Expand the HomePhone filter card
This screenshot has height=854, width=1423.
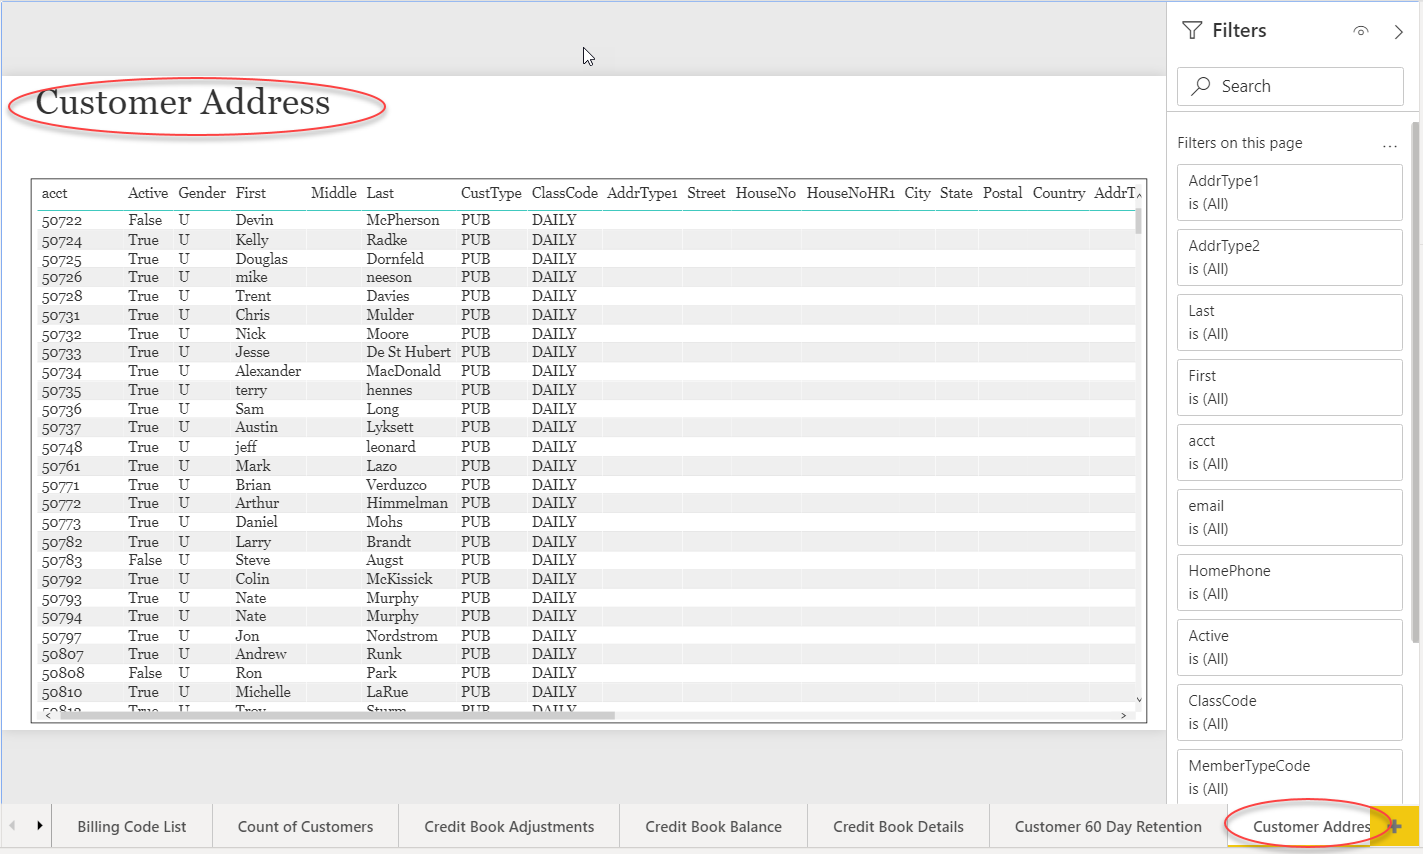pos(1290,582)
